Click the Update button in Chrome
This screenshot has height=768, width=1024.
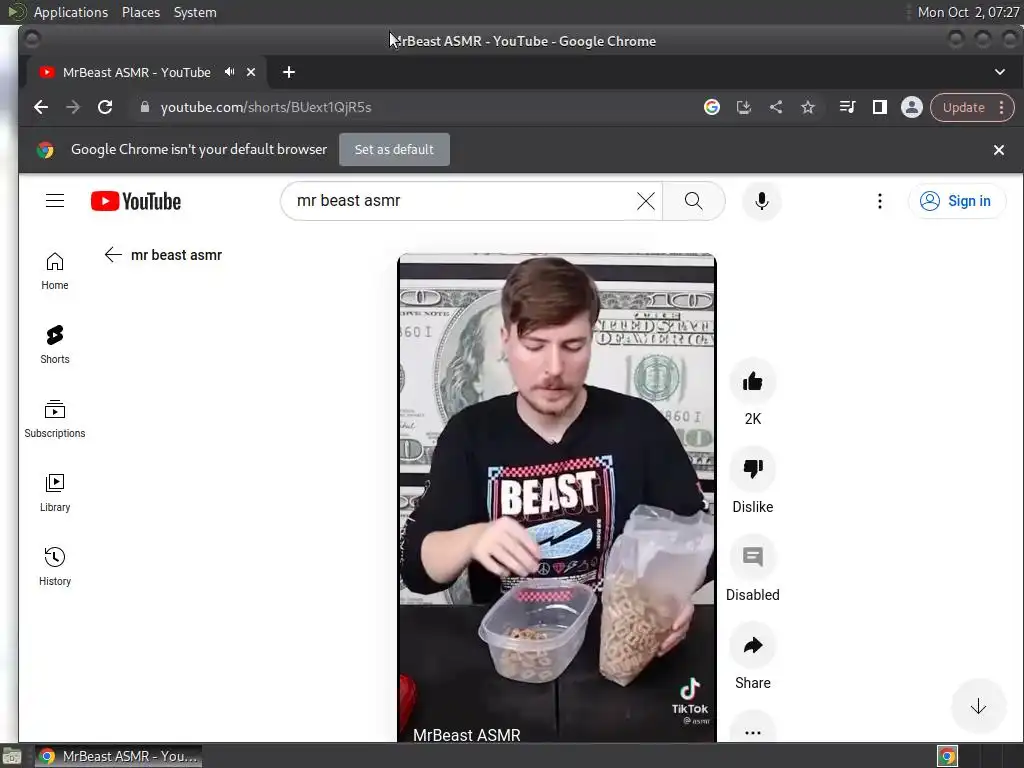tap(963, 108)
